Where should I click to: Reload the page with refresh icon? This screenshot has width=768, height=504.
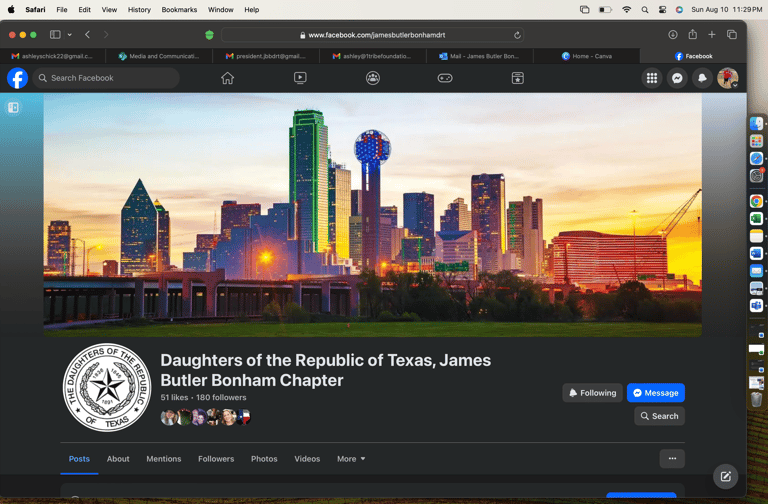pyautogui.click(x=517, y=35)
